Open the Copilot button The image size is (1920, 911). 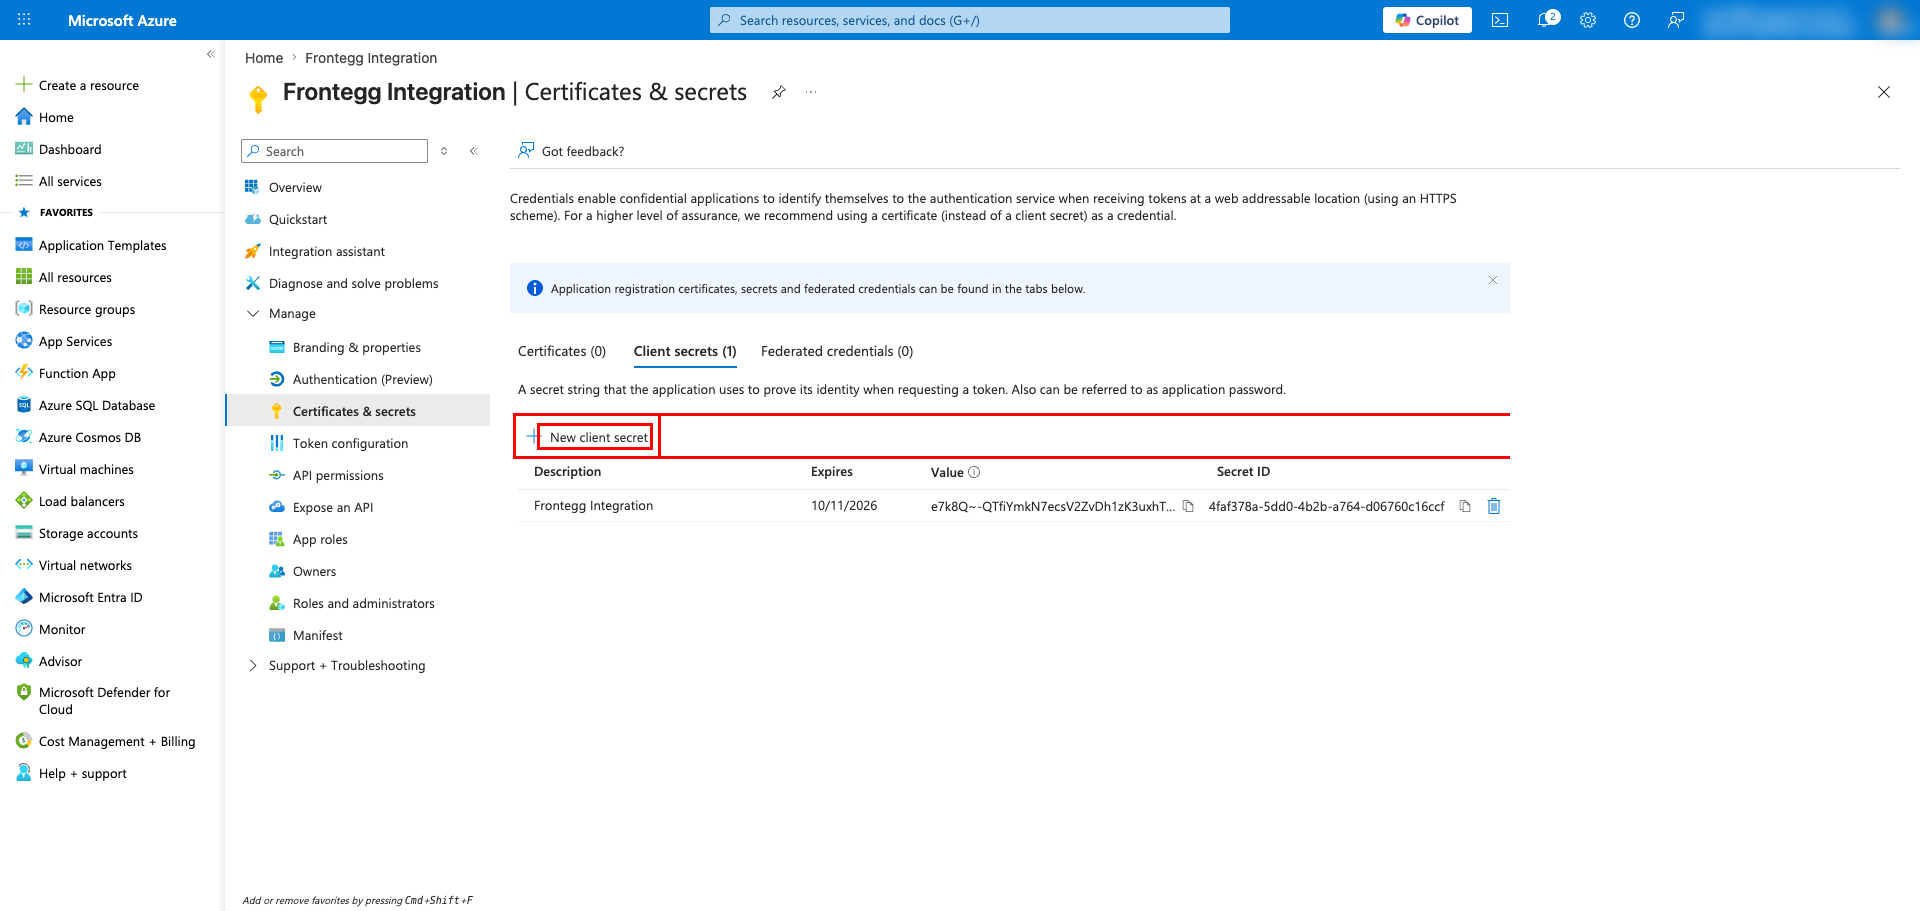[1427, 20]
